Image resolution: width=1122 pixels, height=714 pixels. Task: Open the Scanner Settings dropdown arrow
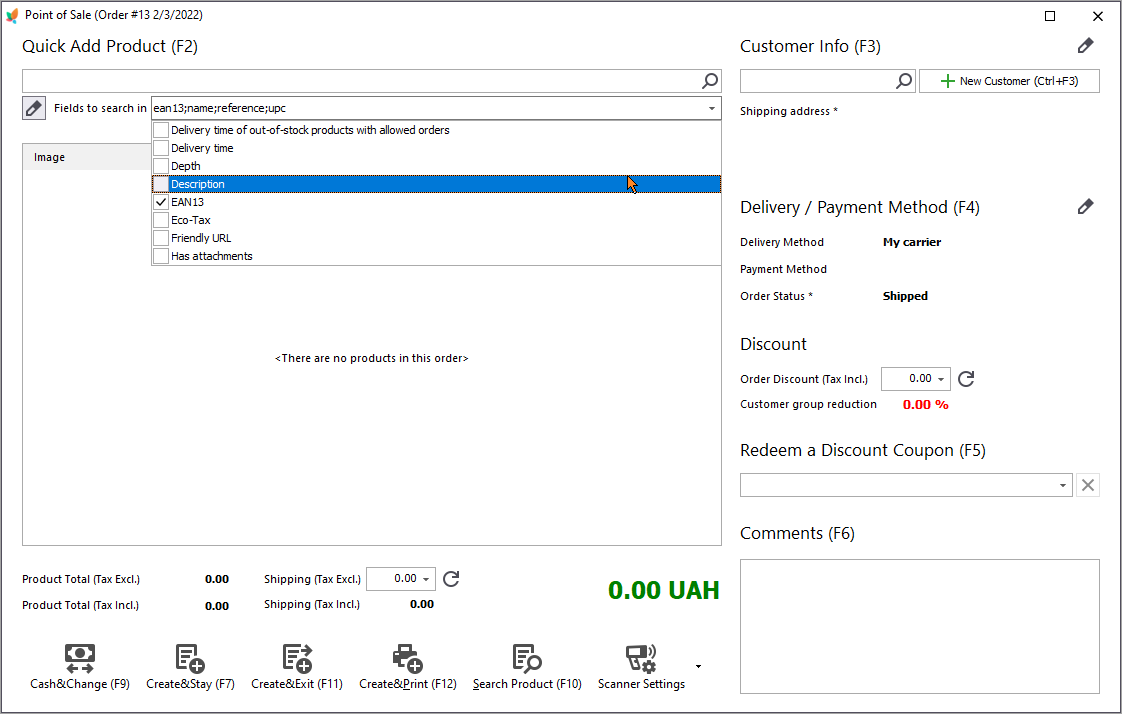tap(698, 666)
